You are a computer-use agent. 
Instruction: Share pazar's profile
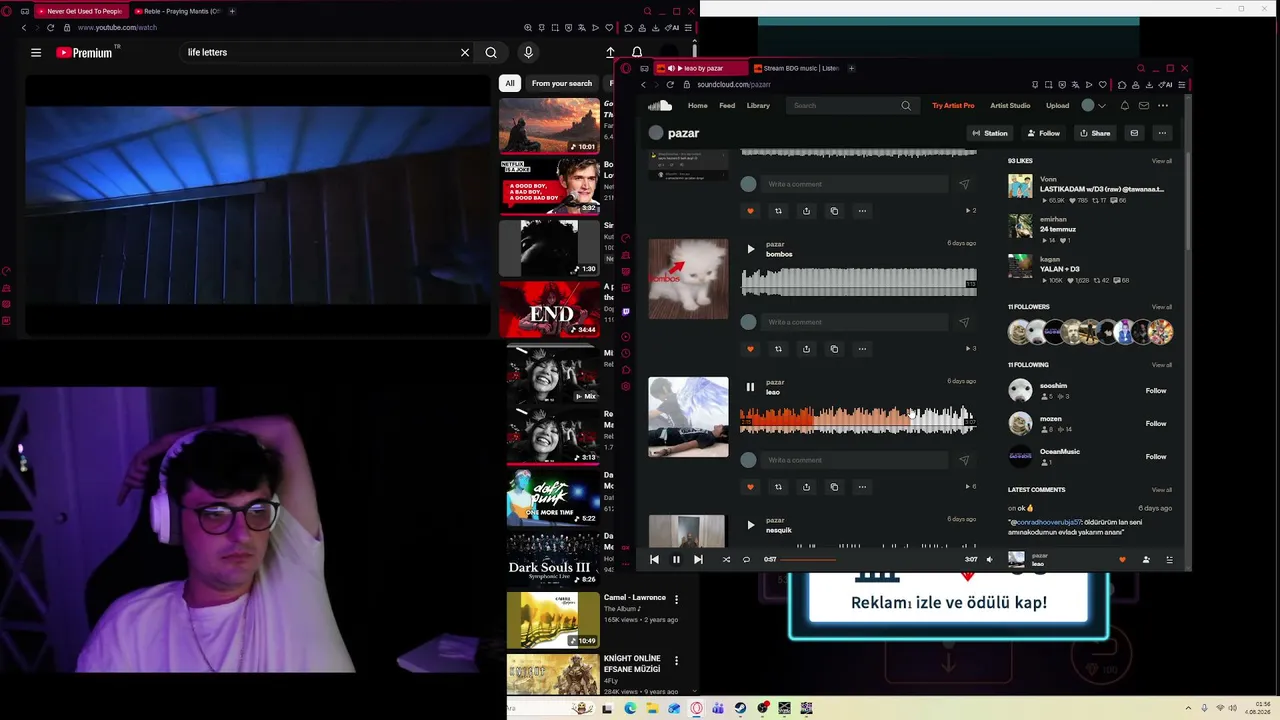[x=1095, y=133]
